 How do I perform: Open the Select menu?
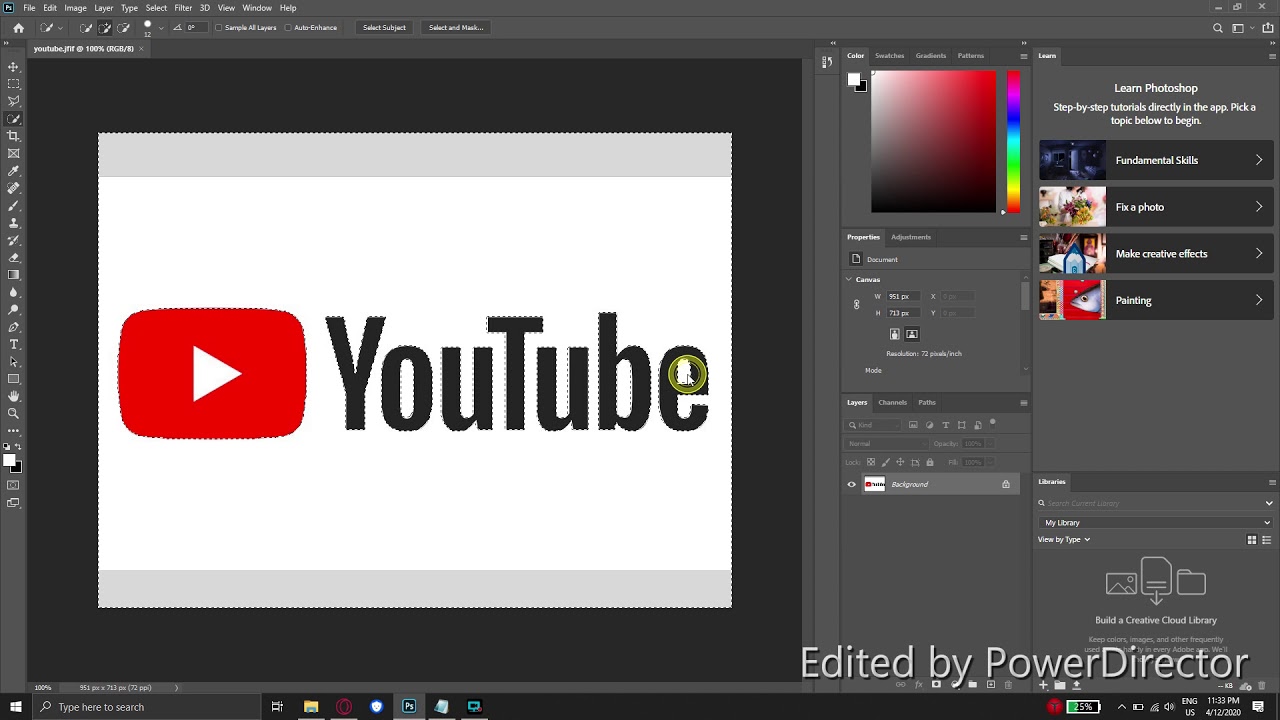(x=156, y=8)
